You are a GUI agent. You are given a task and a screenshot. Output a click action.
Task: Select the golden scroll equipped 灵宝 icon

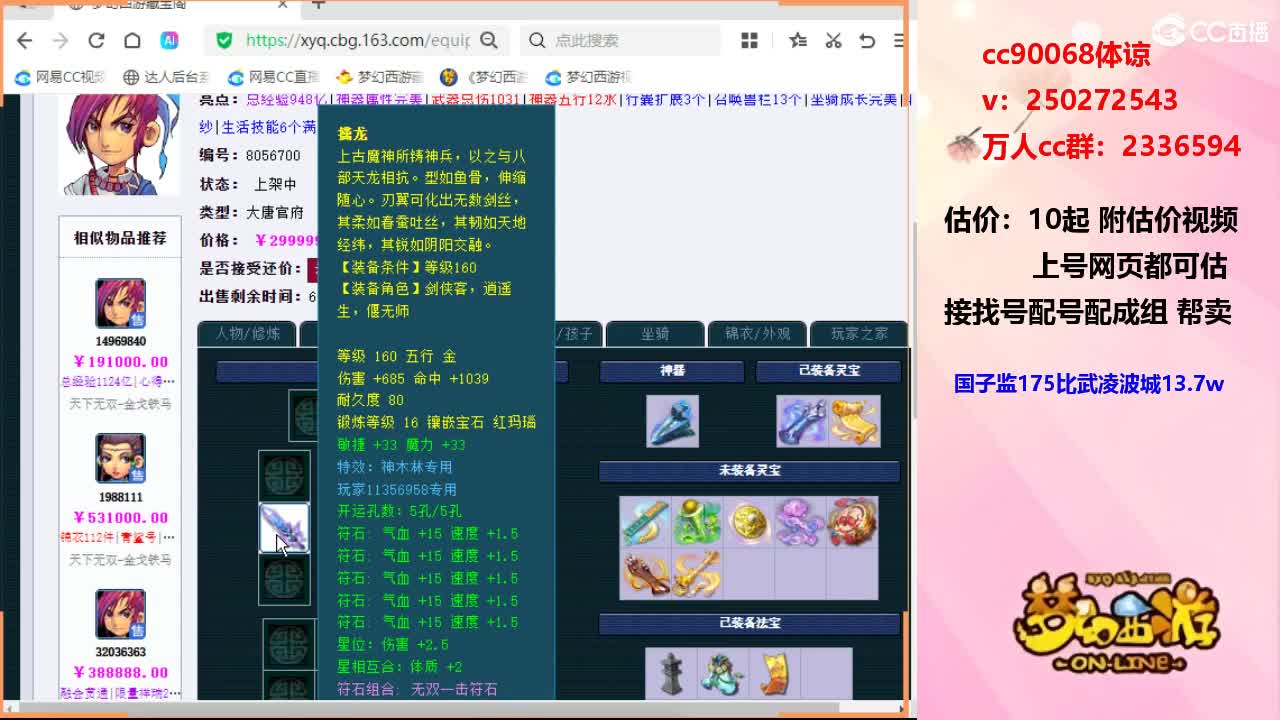point(854,420)
